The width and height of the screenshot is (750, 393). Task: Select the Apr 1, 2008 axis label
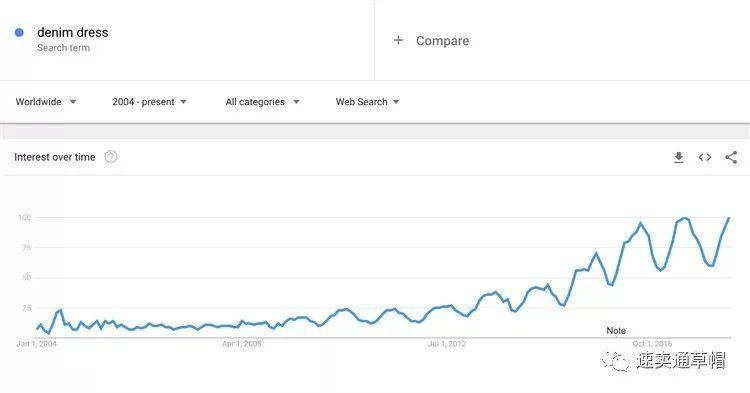tap(242, 344)
